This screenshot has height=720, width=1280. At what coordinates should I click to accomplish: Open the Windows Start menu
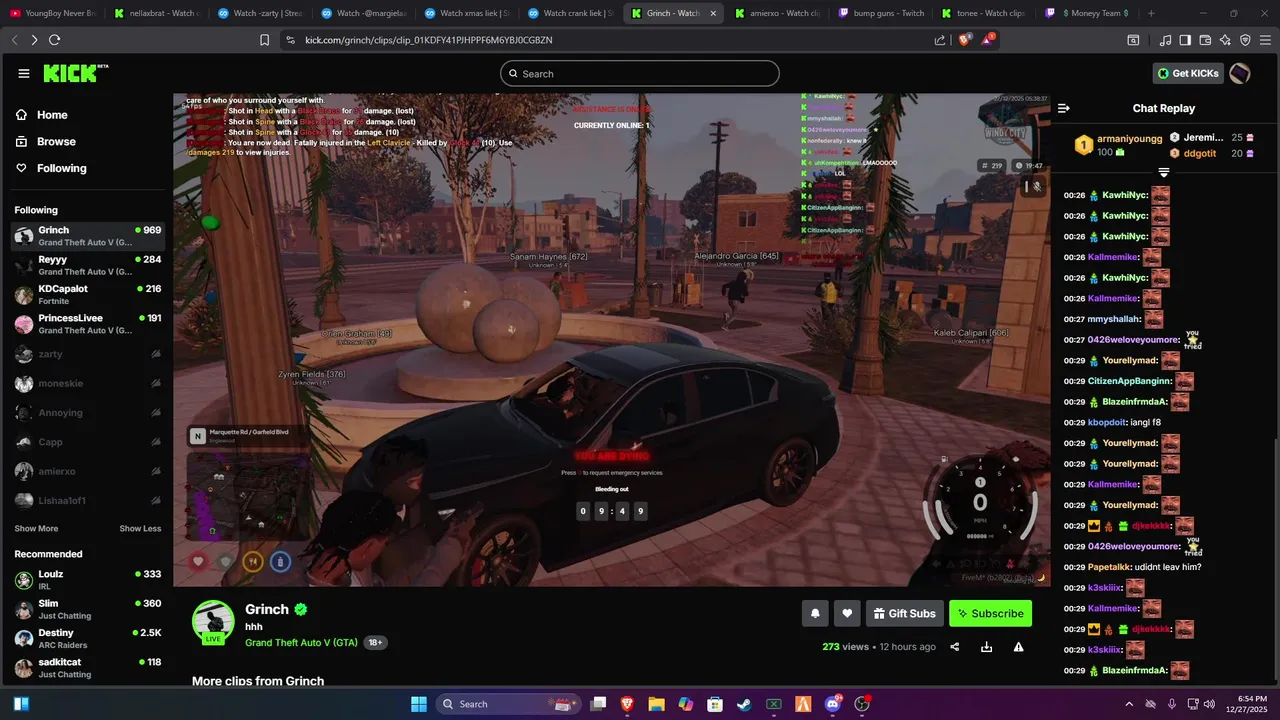(x=419, y=704)
